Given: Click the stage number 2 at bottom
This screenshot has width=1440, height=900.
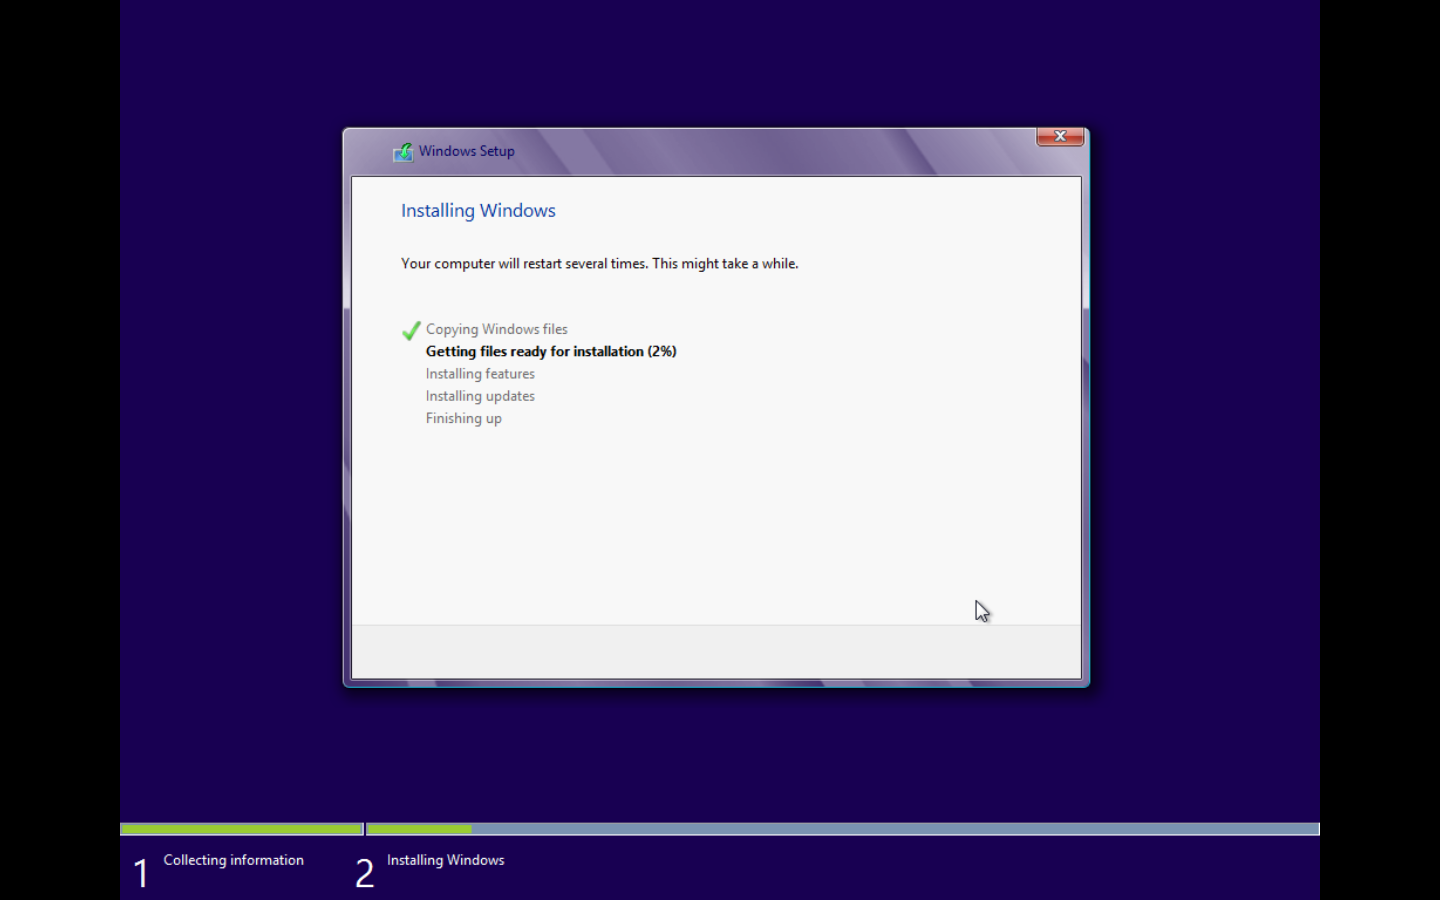Looking at the screenshot, I should [365, 873].
